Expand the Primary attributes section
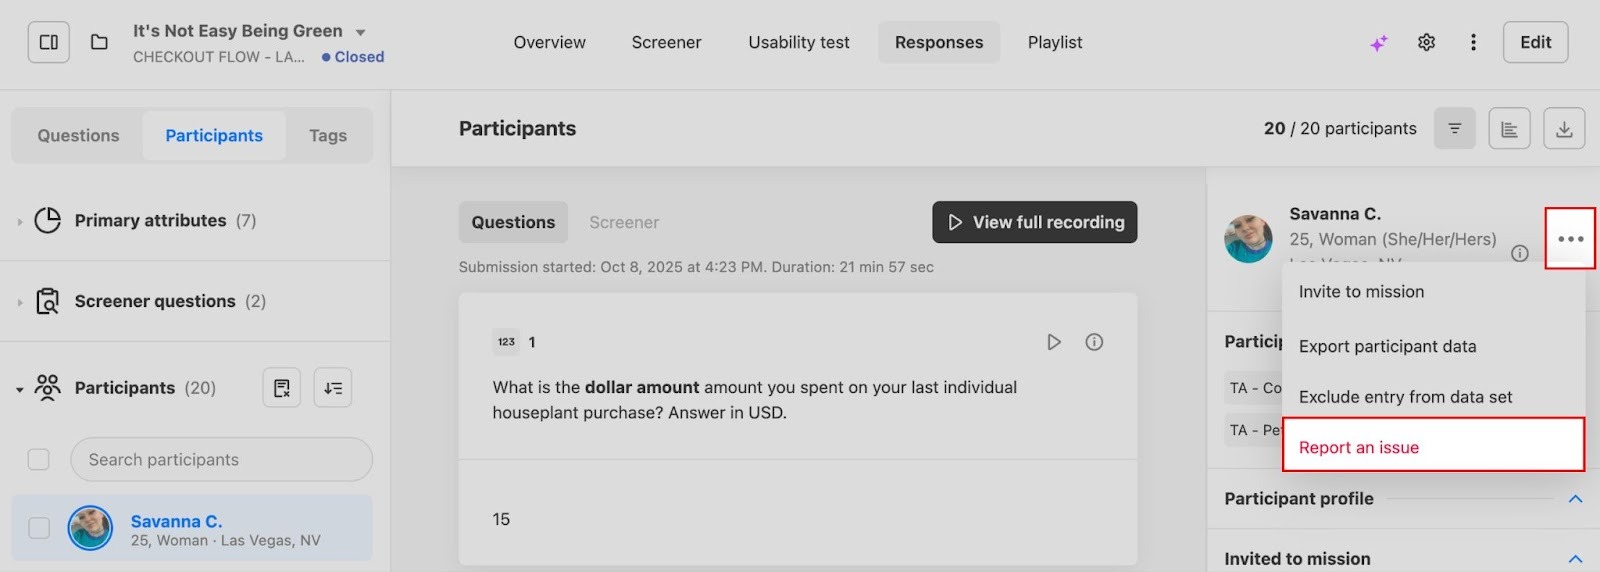Viewport: 1600px width, 572px height. 20,221
